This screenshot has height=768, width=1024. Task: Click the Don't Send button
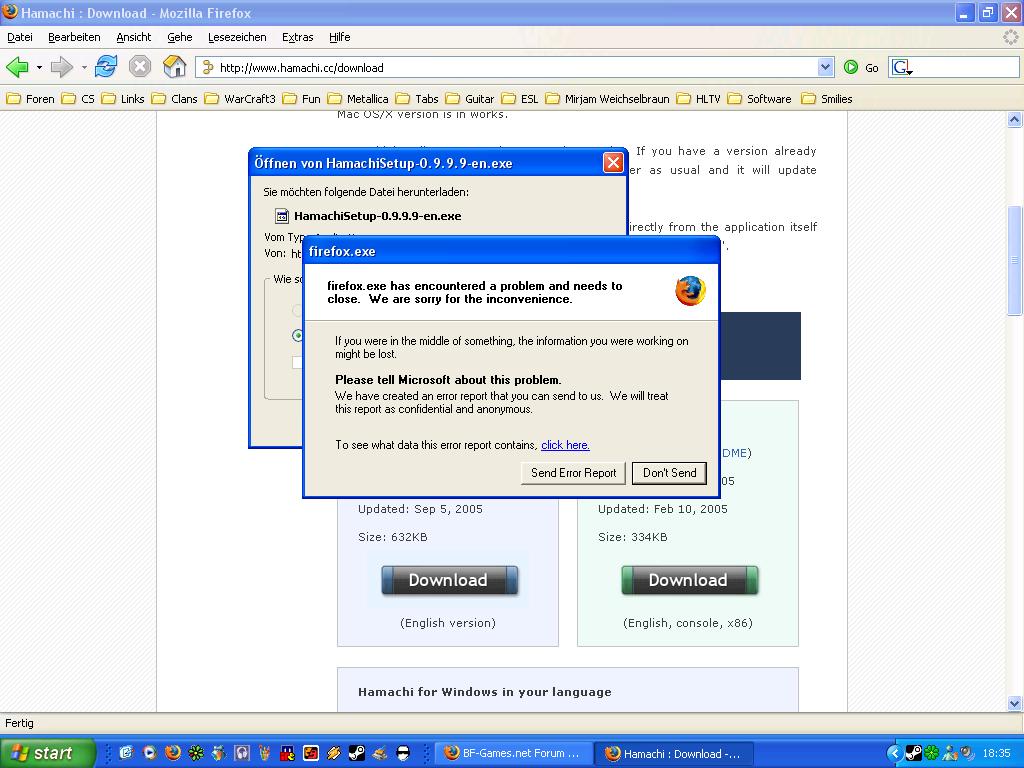(669, 473)
